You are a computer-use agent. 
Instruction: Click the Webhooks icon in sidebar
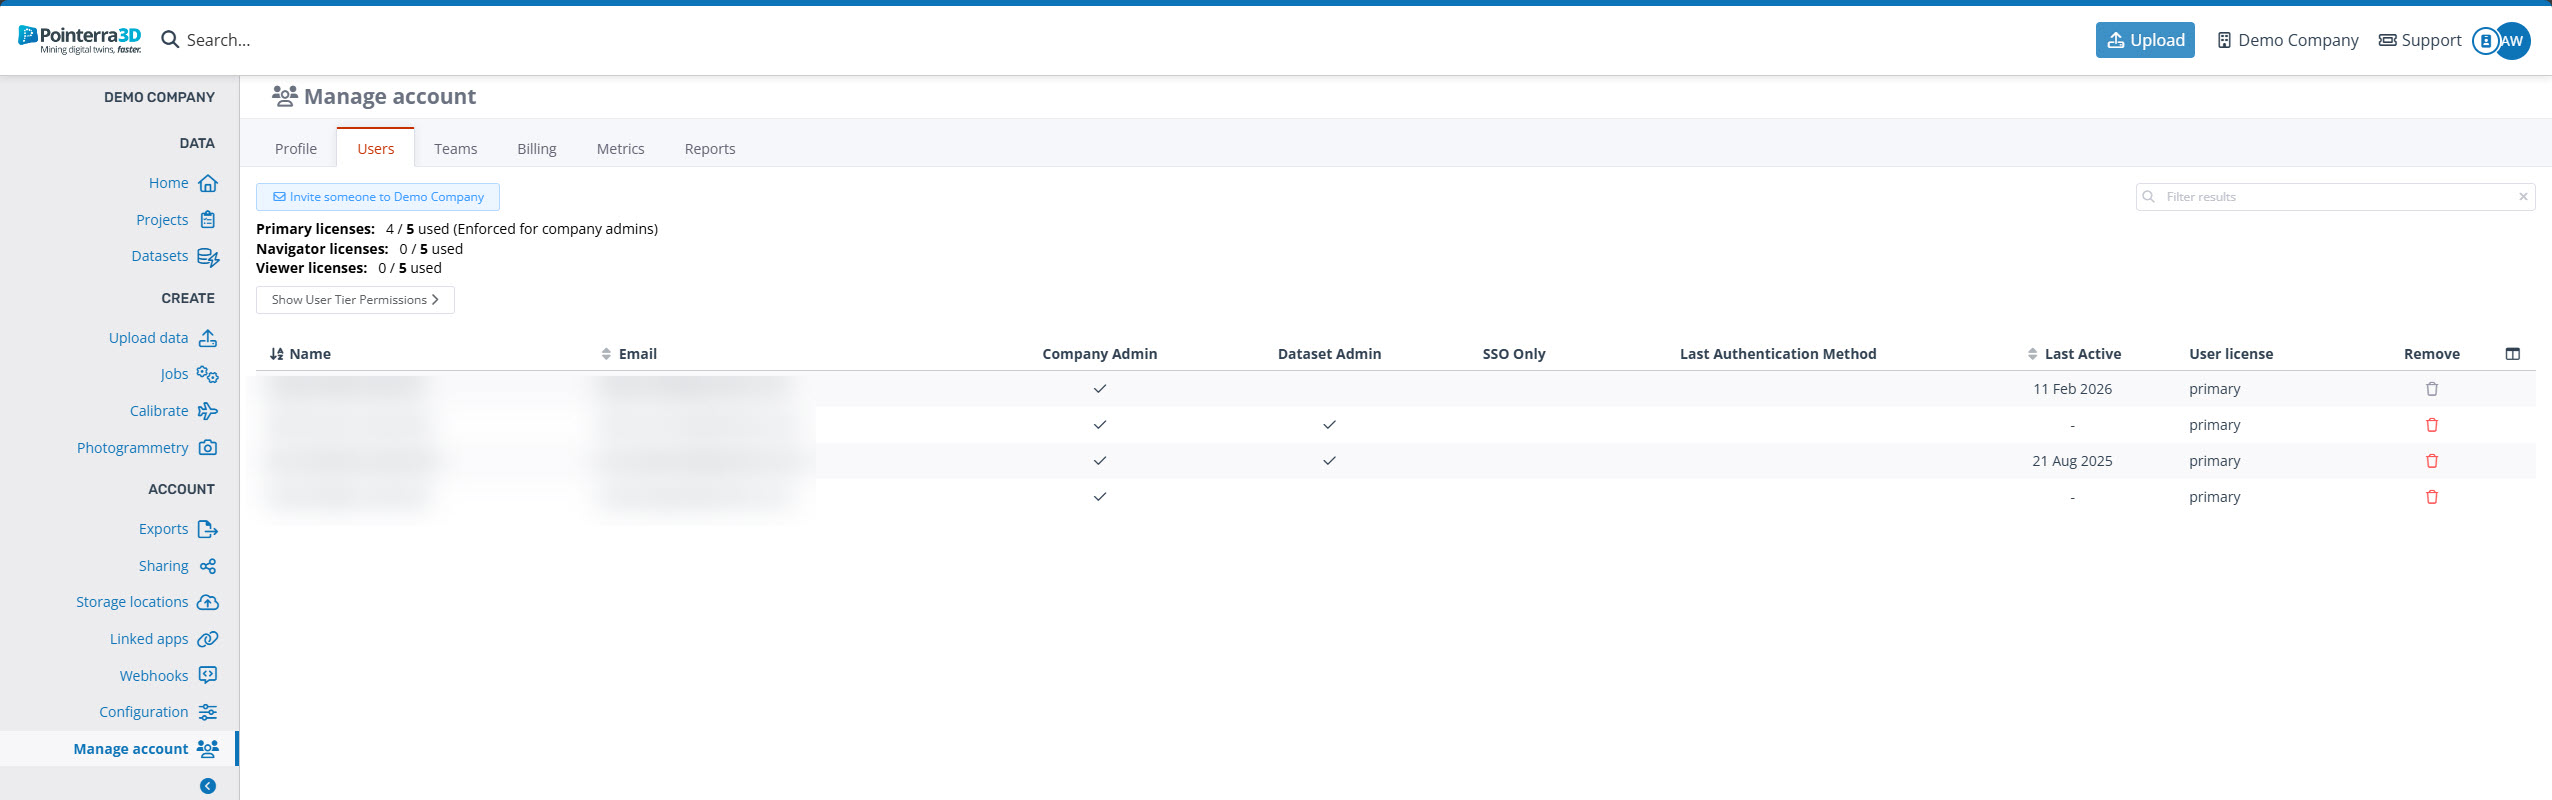pos(208,675)
